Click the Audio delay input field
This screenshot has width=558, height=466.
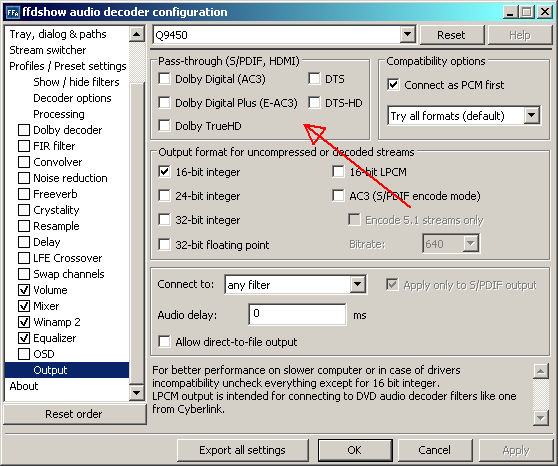[x=297, y=314]
